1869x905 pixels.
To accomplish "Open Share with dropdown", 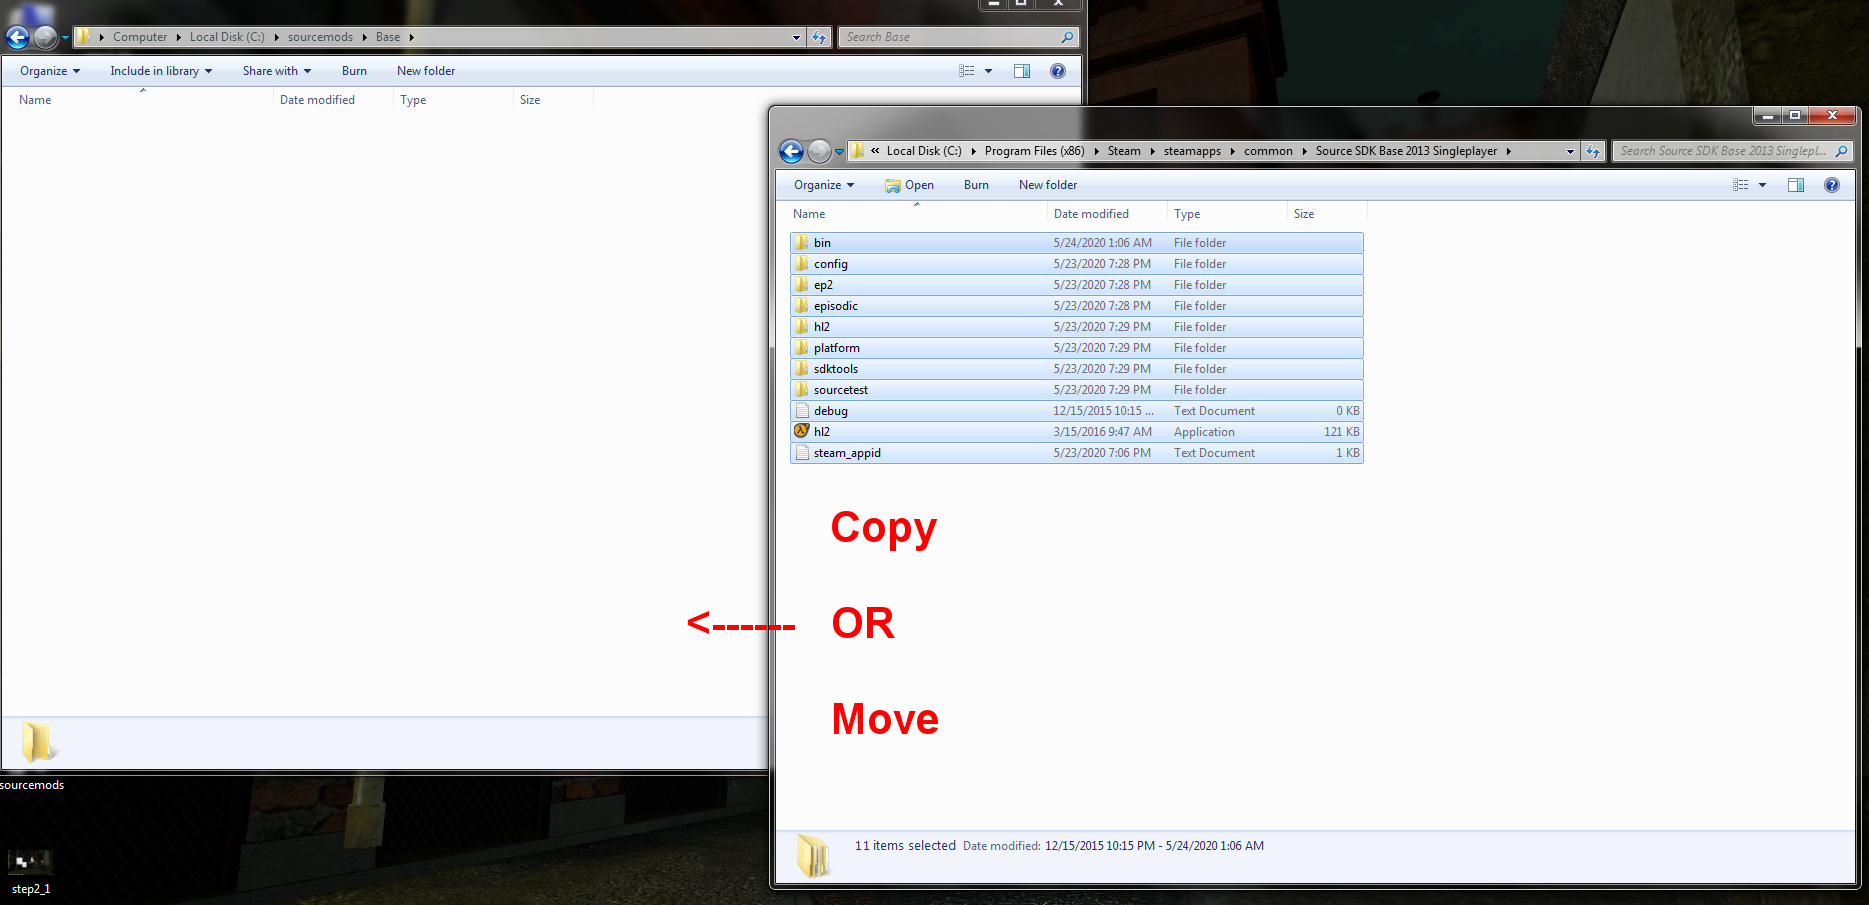I will click(277, 71).
